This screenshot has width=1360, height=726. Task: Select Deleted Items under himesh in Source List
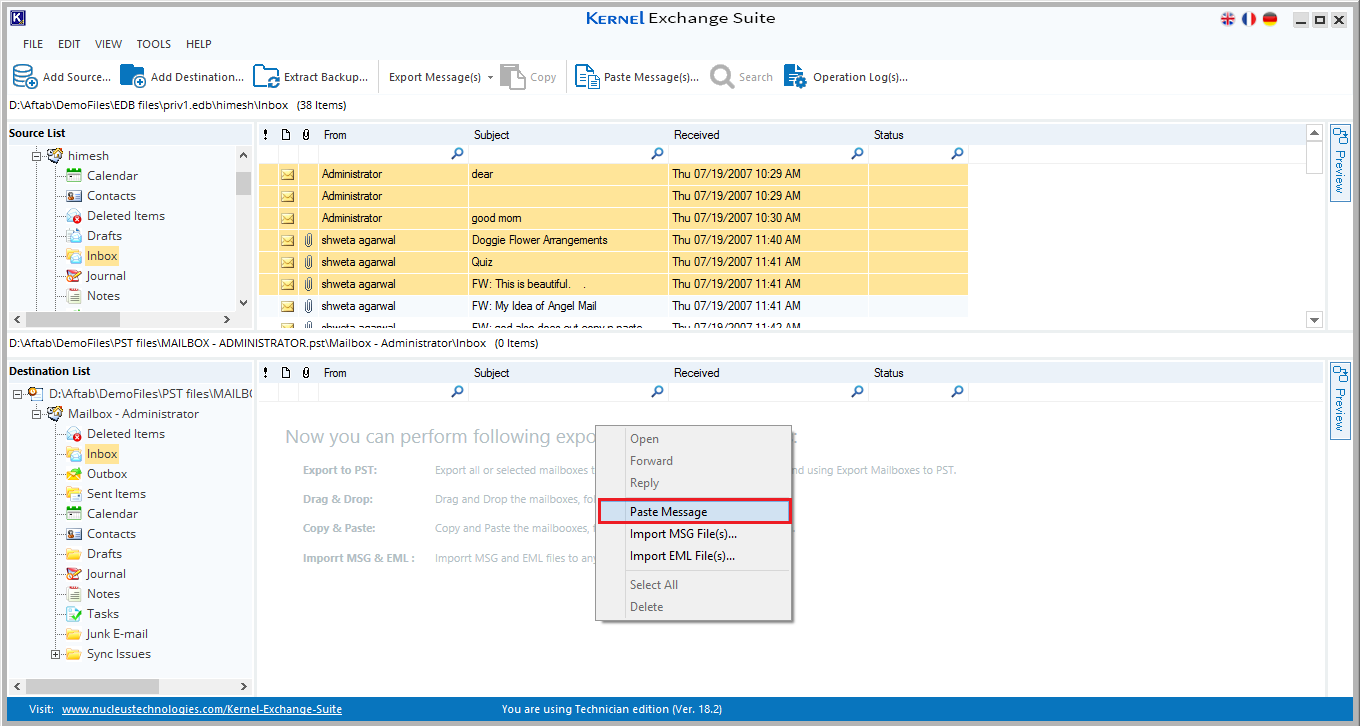[126, 216]
